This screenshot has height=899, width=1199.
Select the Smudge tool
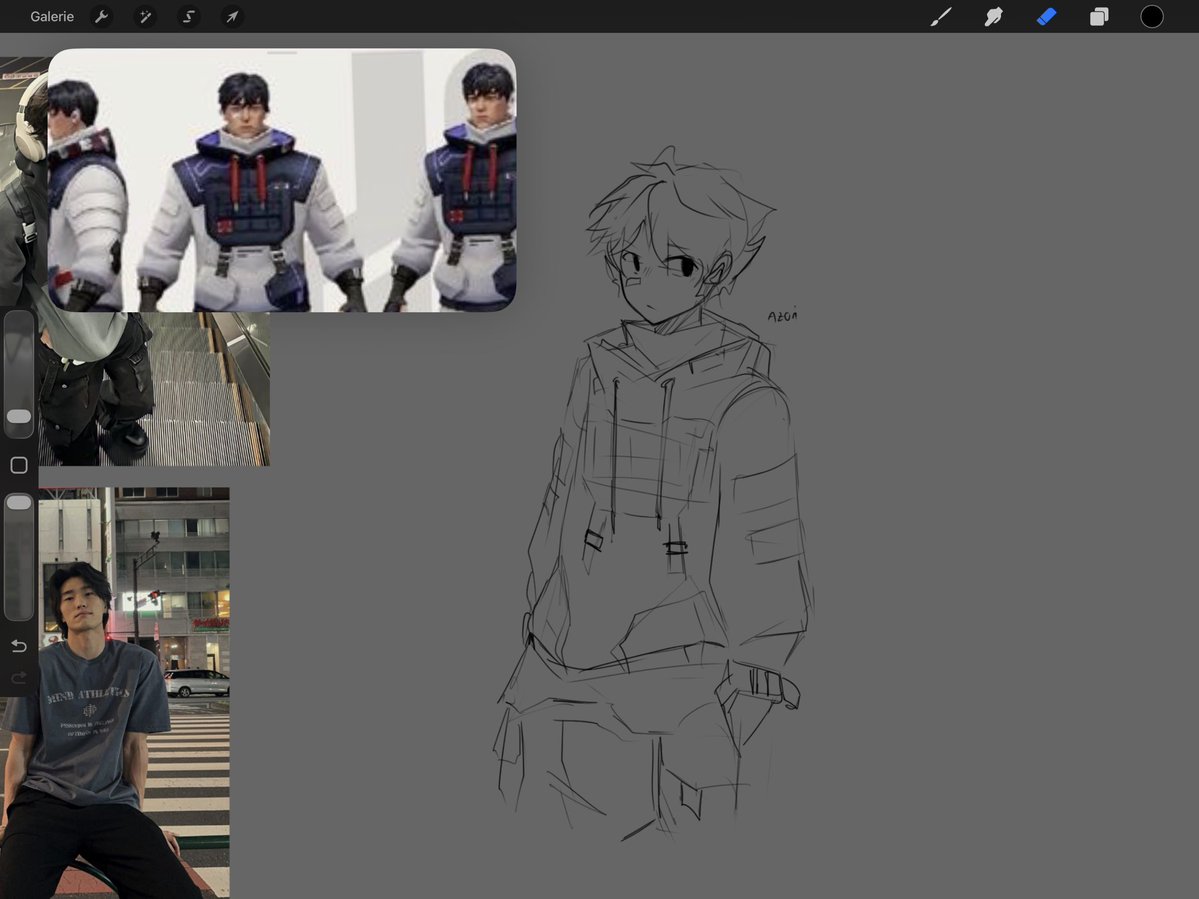pos(993,16)
